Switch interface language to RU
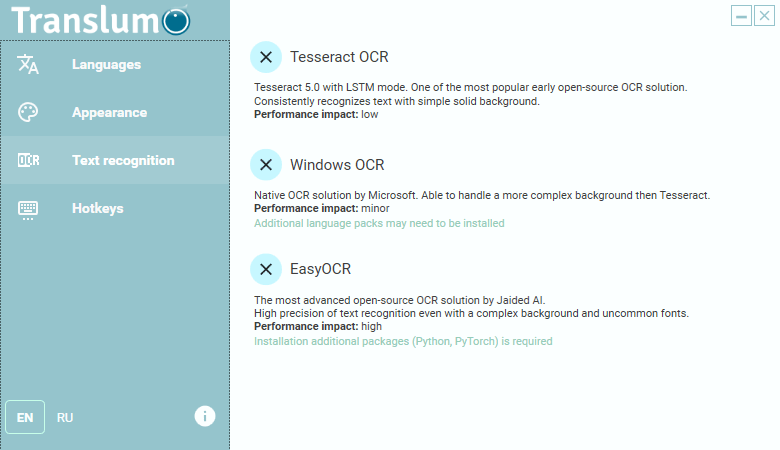Image resolution: width=780 pixels, height=450 pixels. click(65, 418)
